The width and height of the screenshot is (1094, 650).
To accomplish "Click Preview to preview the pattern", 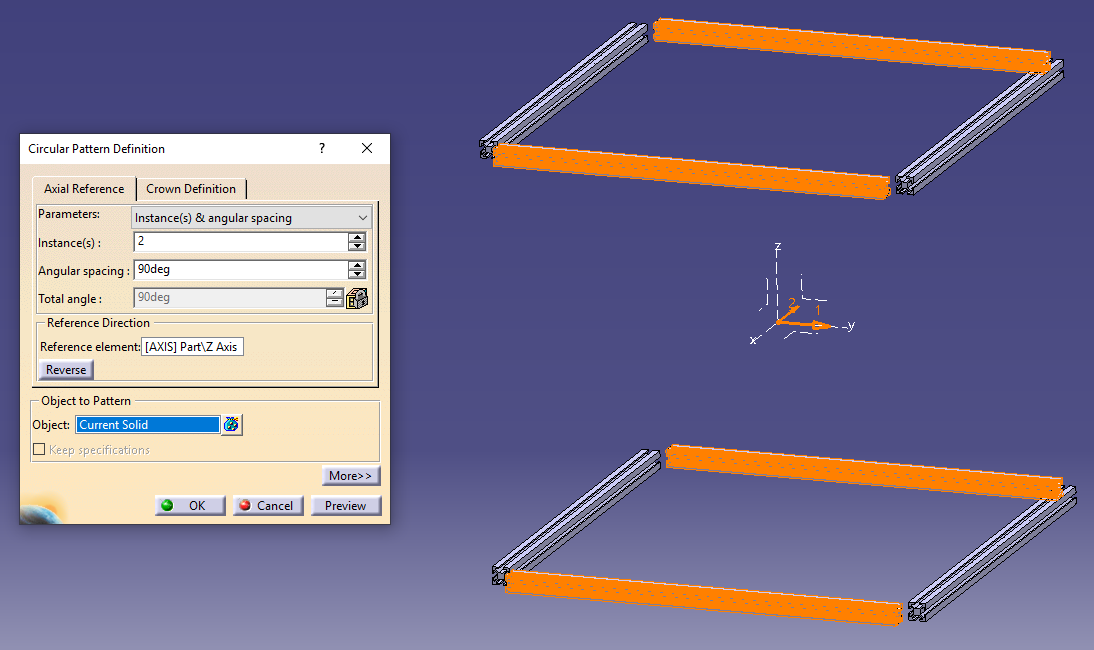I will 345,505.
